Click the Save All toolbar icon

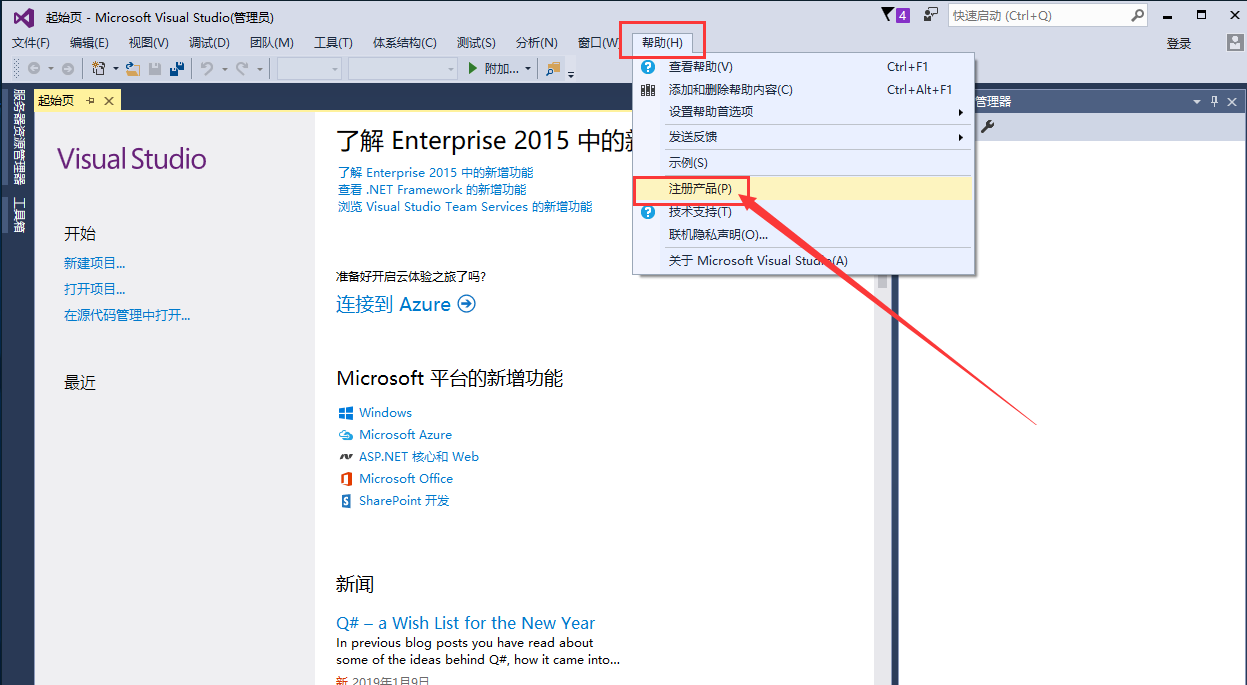(177, 68)
